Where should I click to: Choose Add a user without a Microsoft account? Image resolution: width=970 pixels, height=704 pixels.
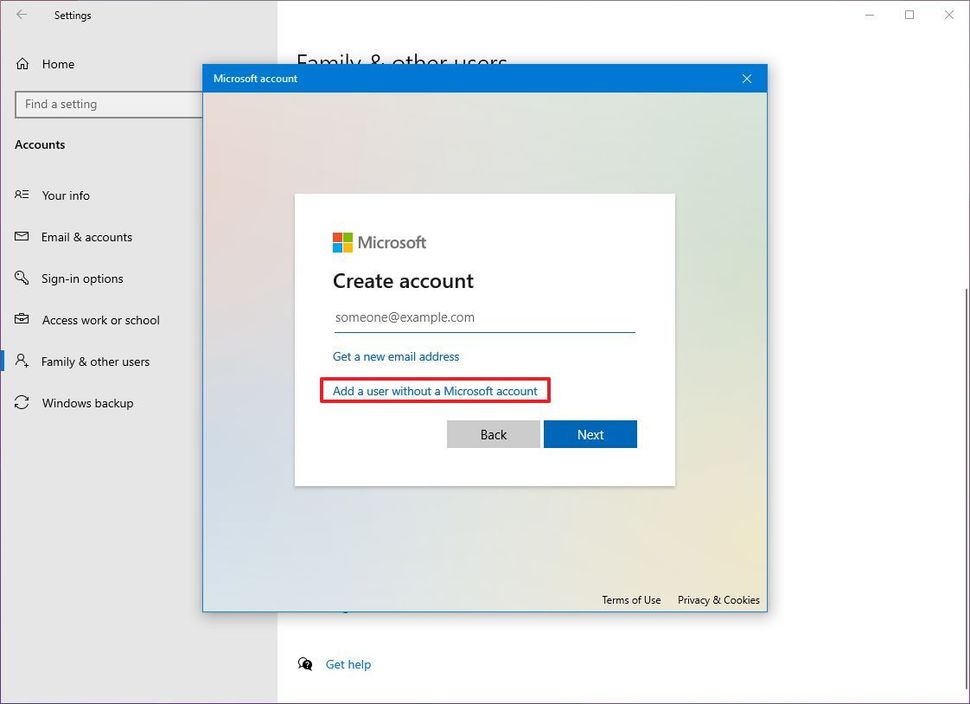tap(435, 391)
